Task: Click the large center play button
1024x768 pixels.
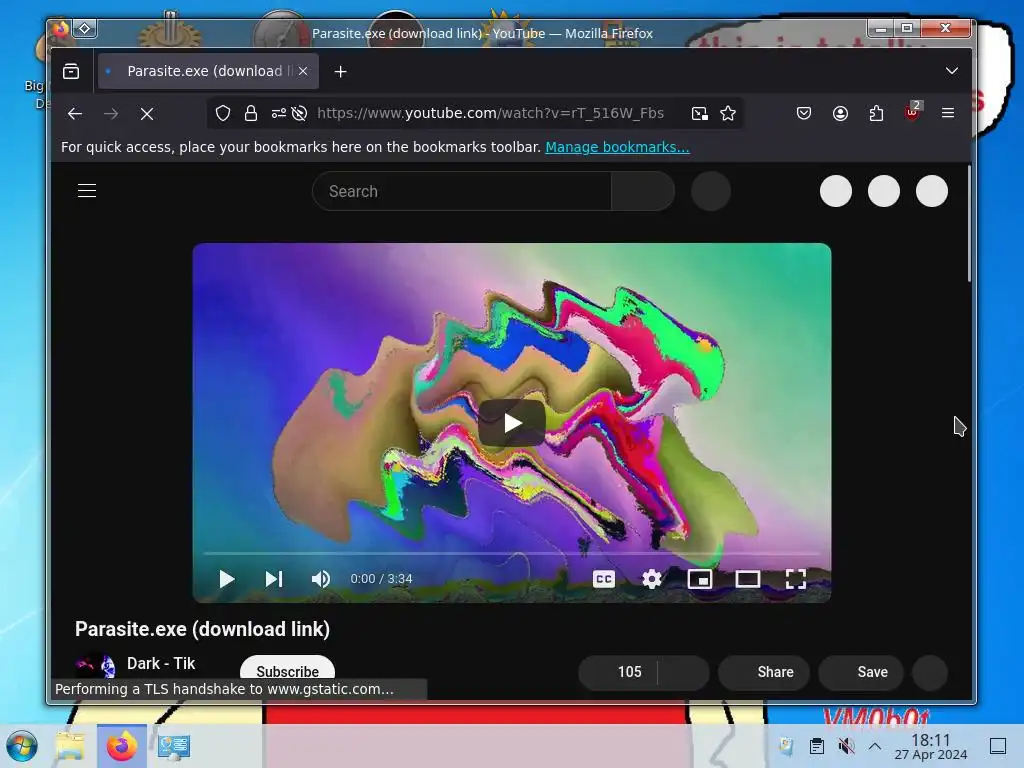Action: tap(512, 423)
